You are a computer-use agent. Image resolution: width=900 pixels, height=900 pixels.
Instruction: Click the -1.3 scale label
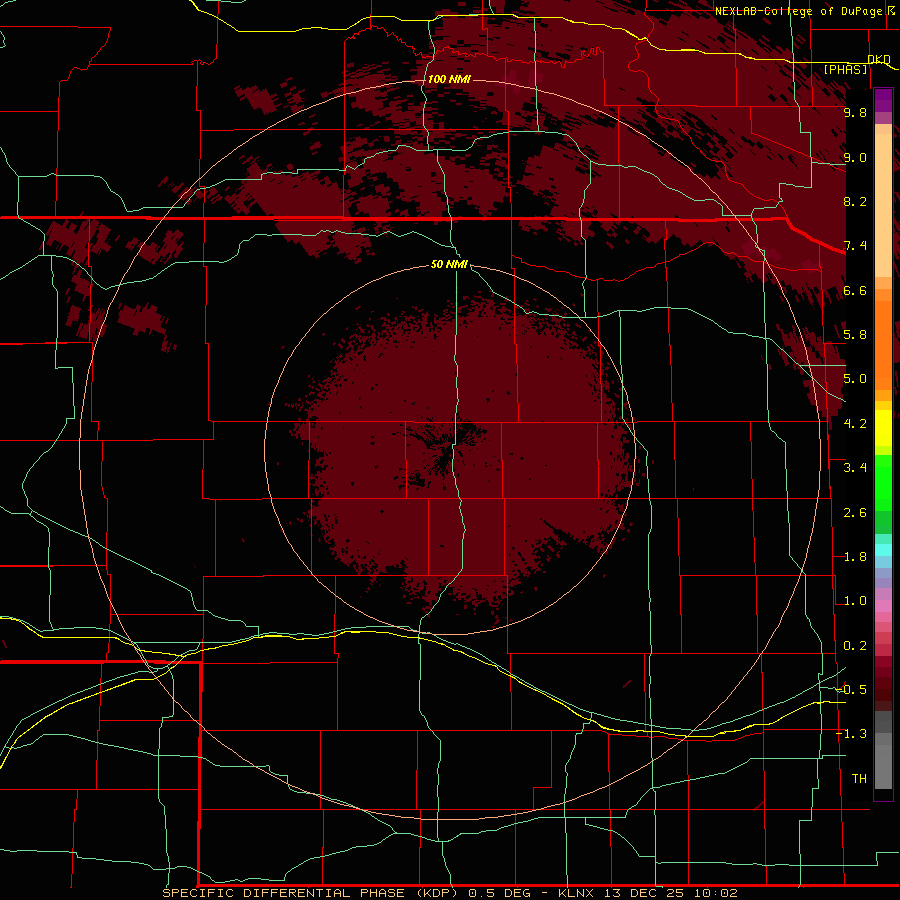coord(852,734)
